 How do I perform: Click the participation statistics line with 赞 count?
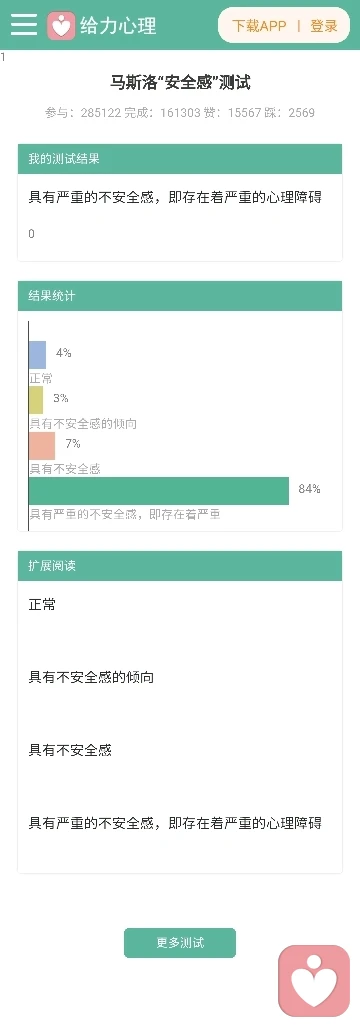[180, 113]
